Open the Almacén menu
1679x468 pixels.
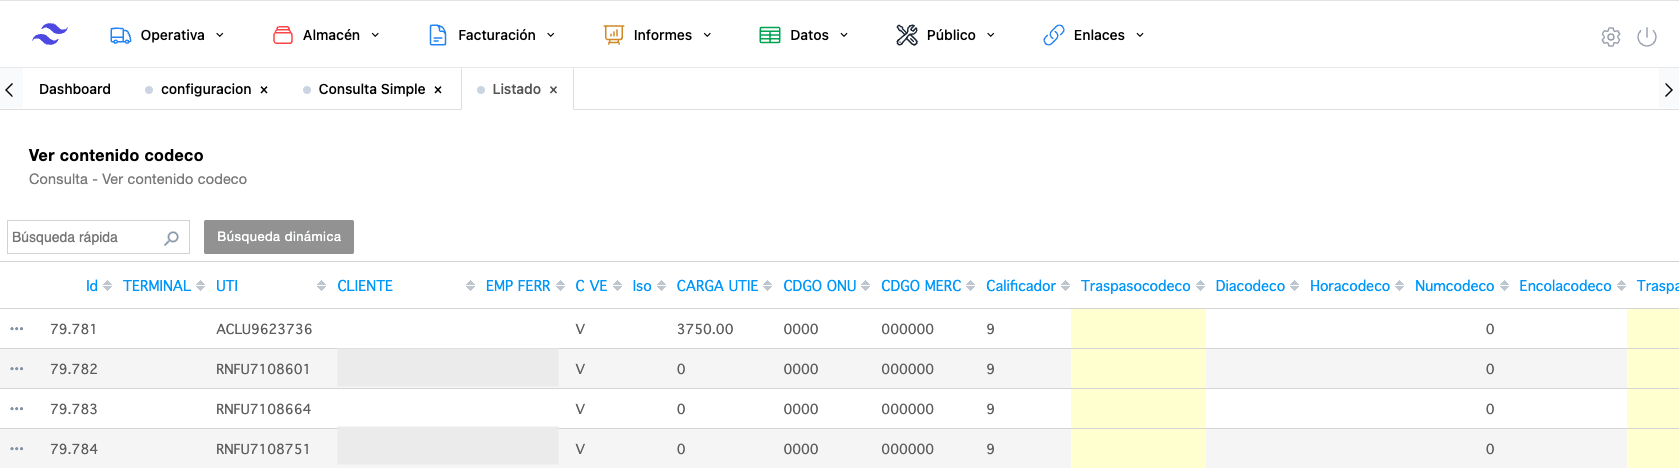(x=327, y=35)
